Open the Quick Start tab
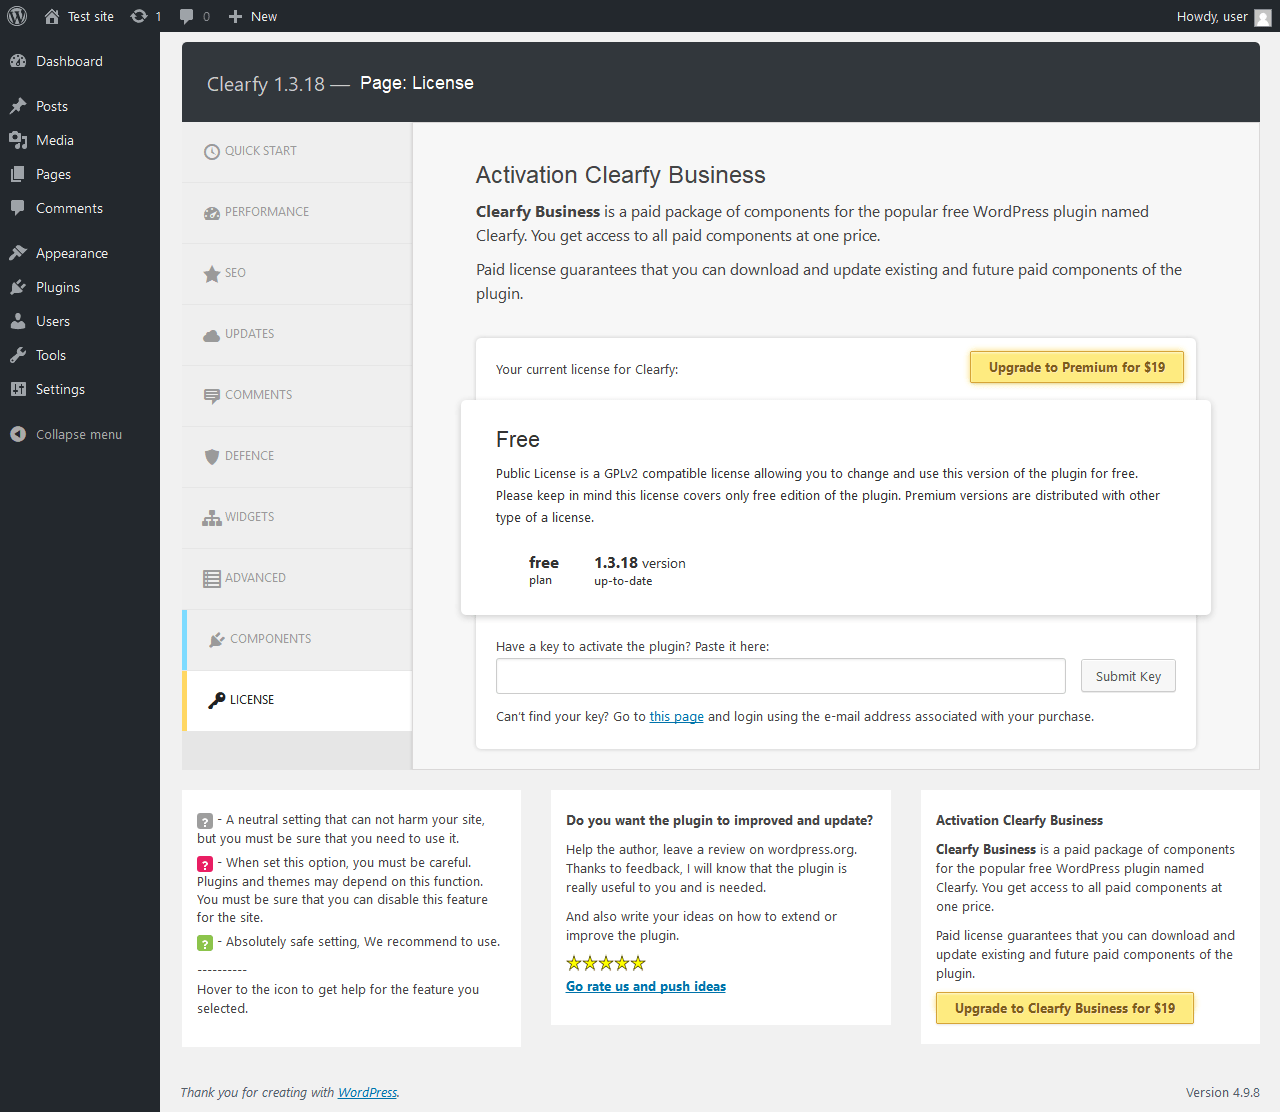 tap(297, 152)
